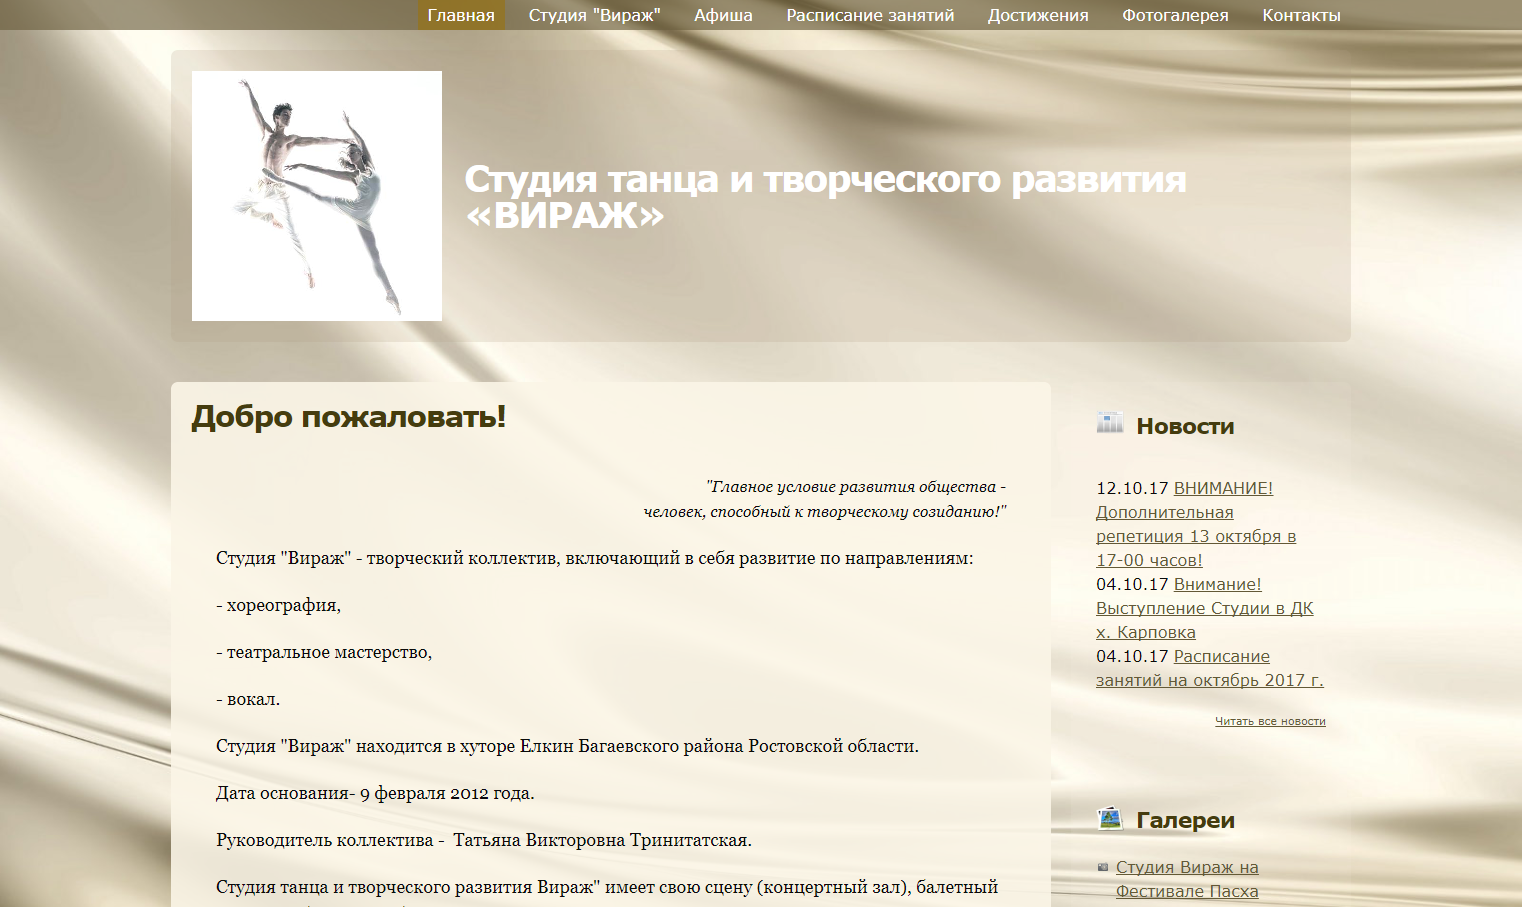Open gallery Студия Вираж на Фестивале Пасха

(x=1187, y=879)
